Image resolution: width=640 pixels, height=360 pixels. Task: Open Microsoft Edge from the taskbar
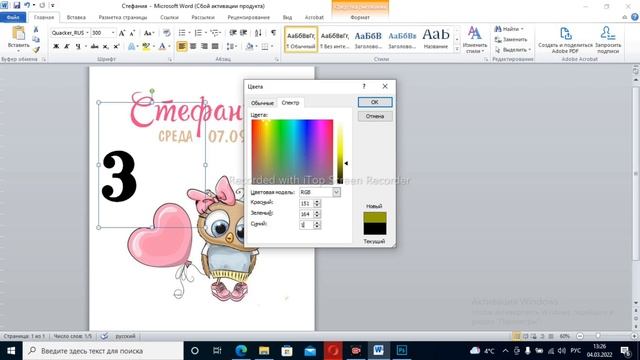coord(241,351)
